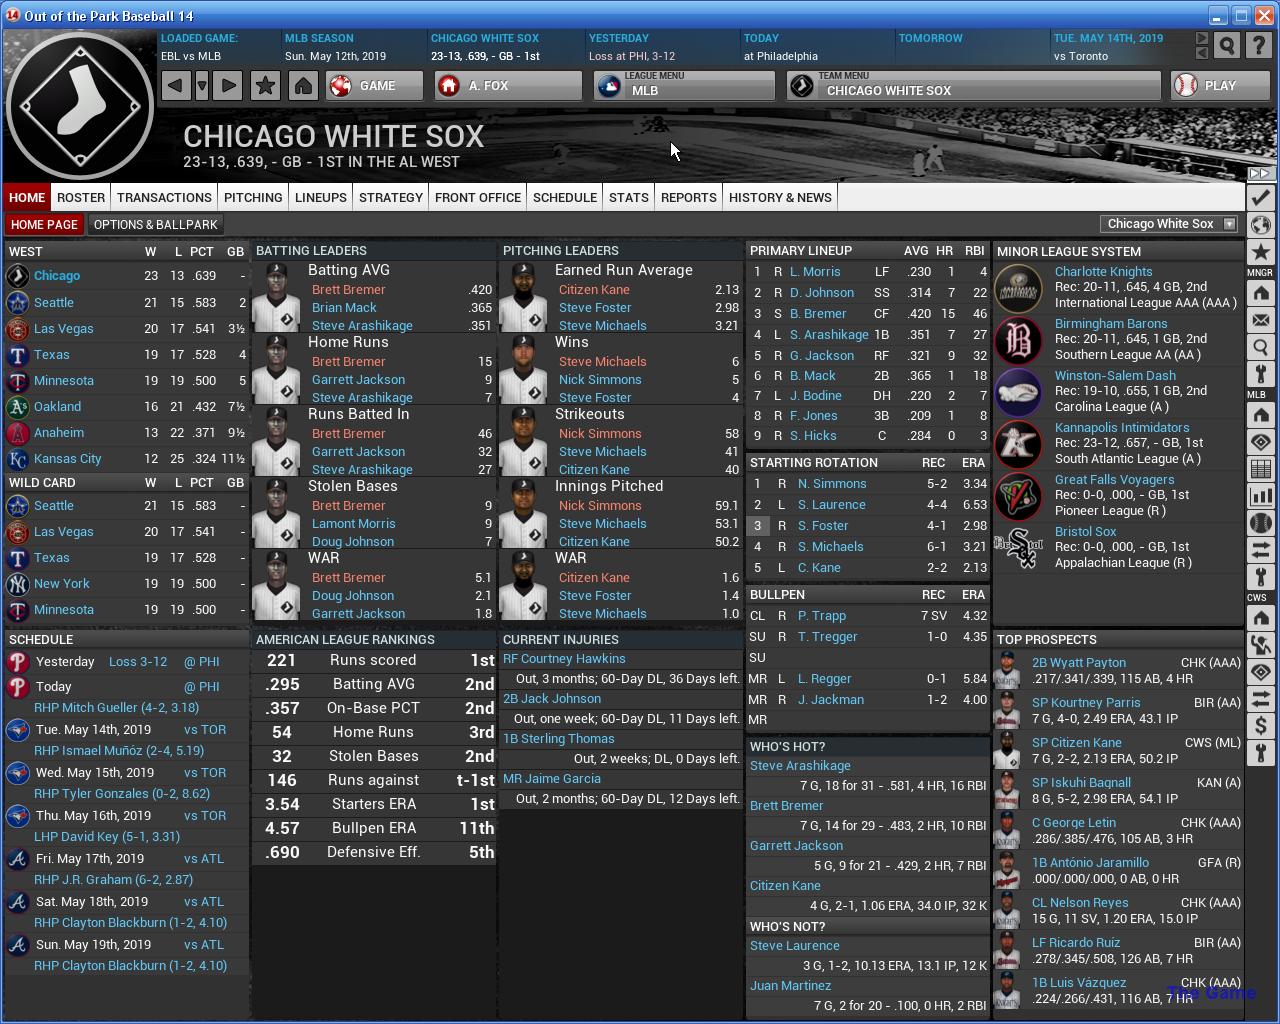Screen dimensions: 1280x1024
Task: Open the Chicago White Sox team selector dropdown
Action: (1169, 224)
